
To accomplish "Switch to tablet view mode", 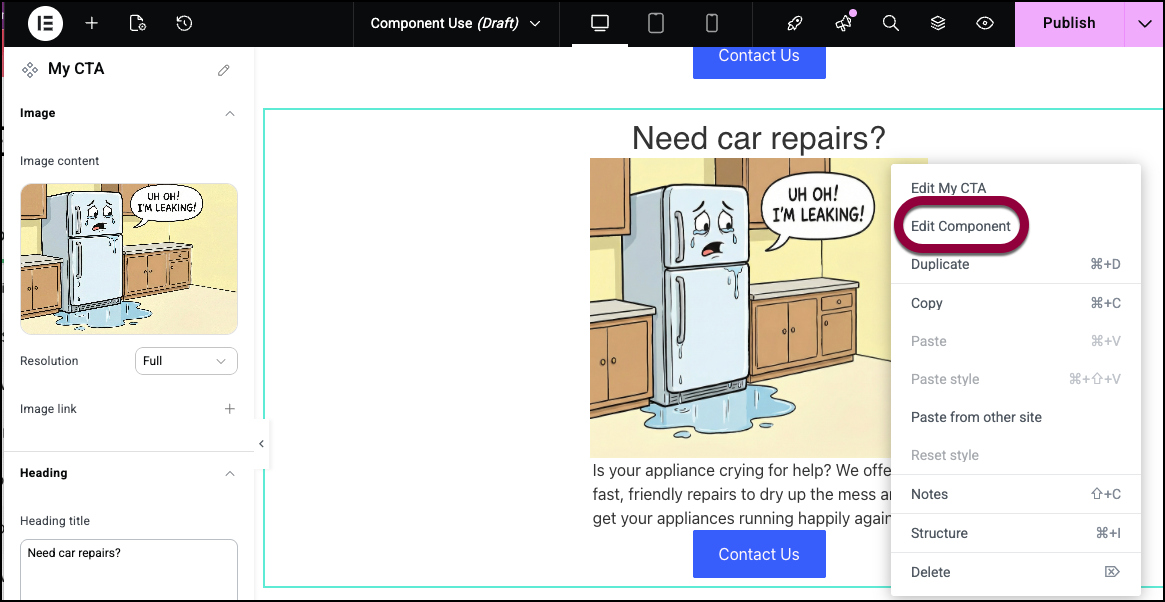I will click(656, 23).
